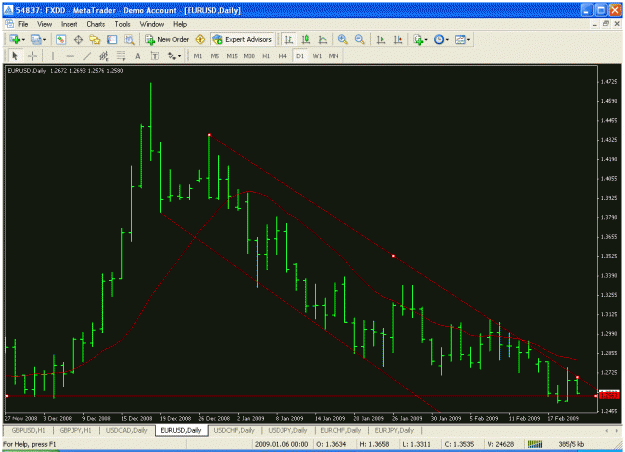
Task: Expand the Profiles dropdown arrow
Action: [x=45, y=39]
